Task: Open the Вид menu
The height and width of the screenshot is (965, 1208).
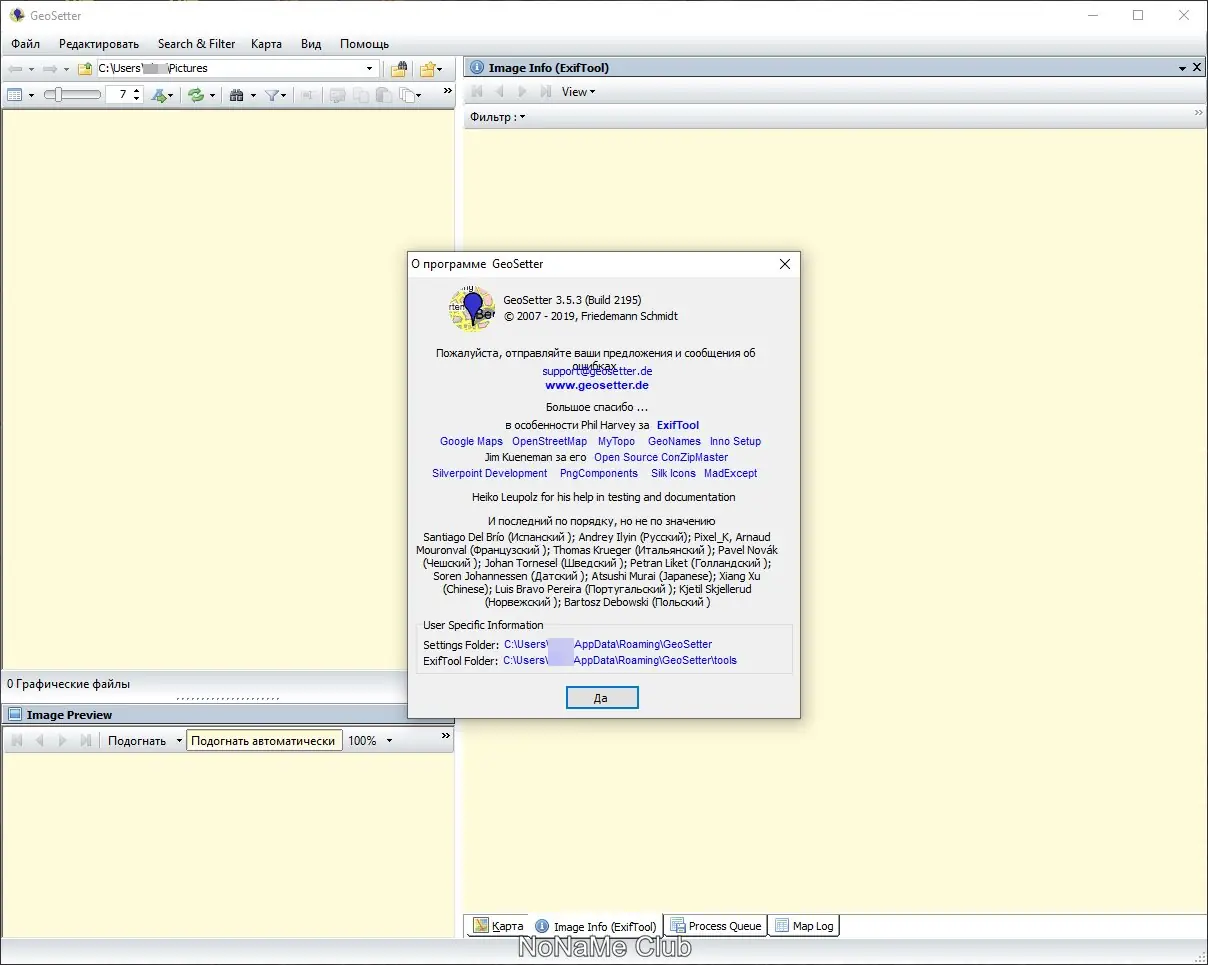Action: click(x=311, y=44)
